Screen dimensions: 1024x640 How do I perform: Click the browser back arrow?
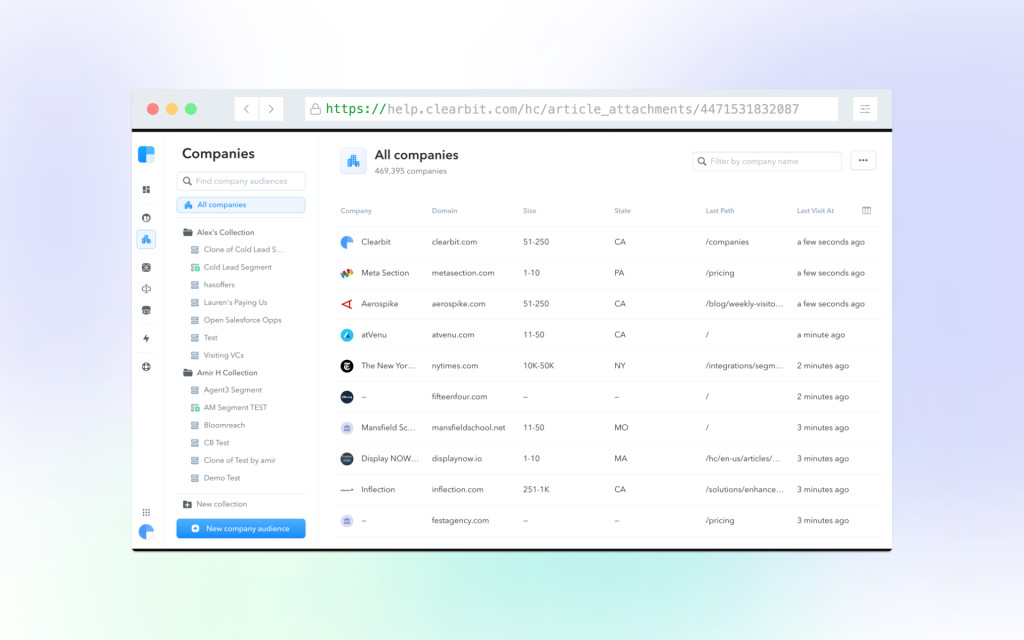click(246, 109)
